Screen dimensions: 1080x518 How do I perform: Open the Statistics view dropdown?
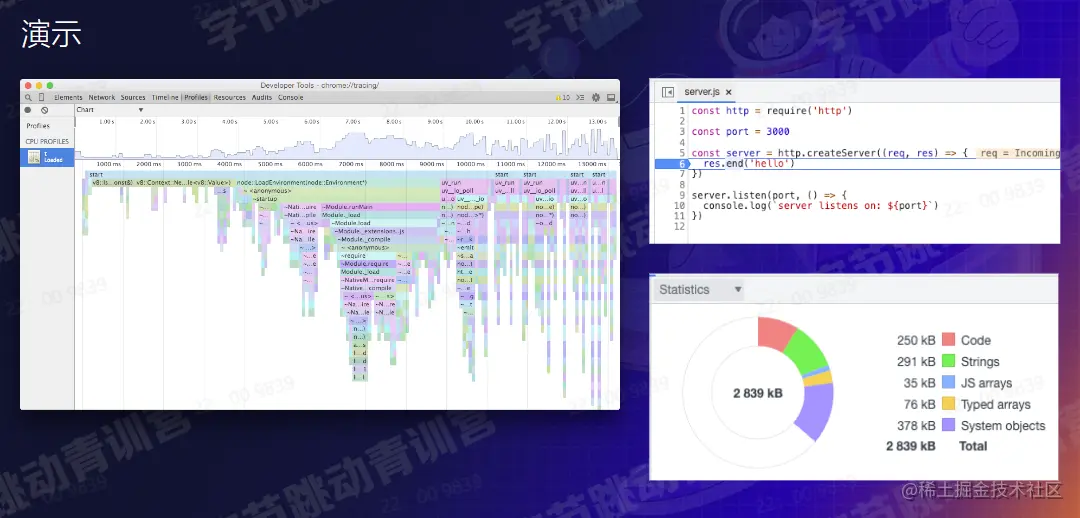701,290
